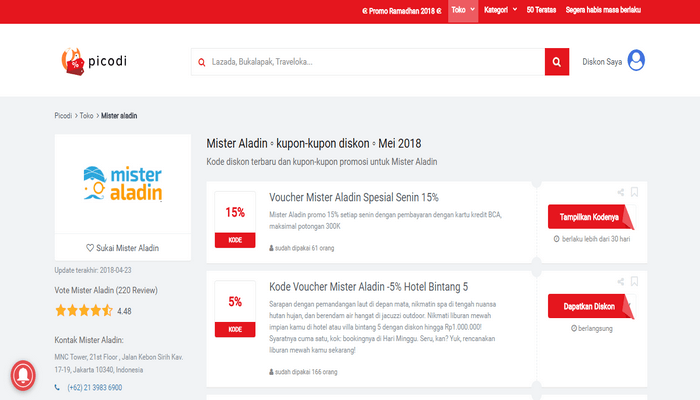Viewport: 700px width, 400px height.
Task: Click the red notification bell icon
Action: [23, 375]
